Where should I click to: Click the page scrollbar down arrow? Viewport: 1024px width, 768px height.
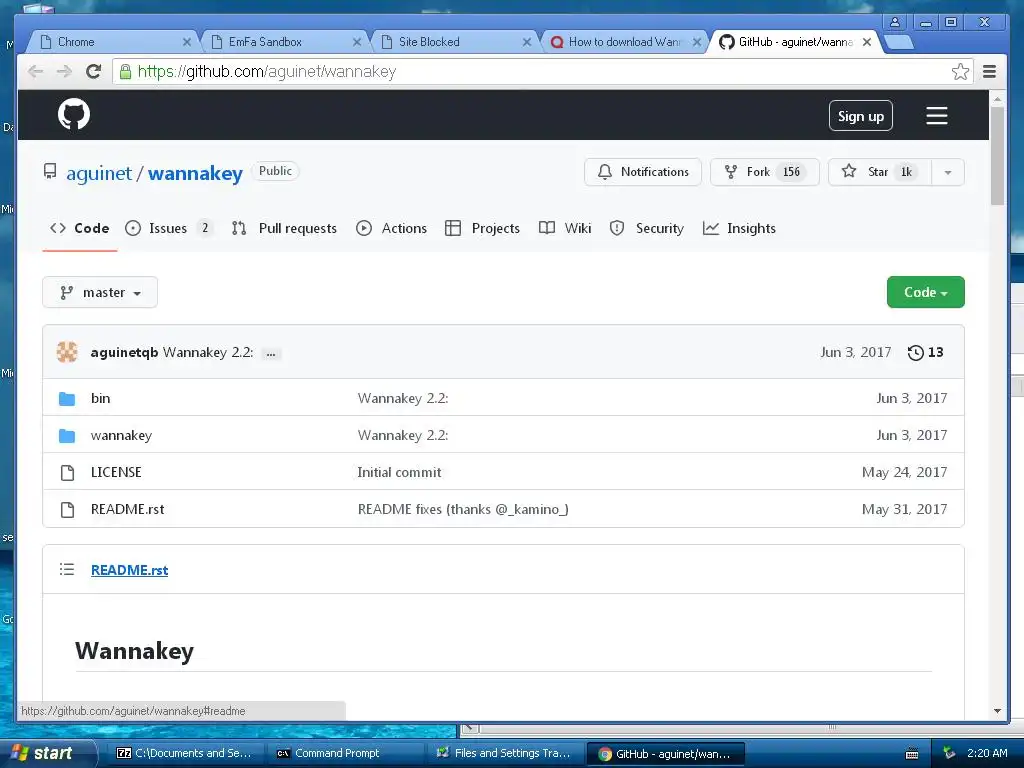tap(997, 711)
